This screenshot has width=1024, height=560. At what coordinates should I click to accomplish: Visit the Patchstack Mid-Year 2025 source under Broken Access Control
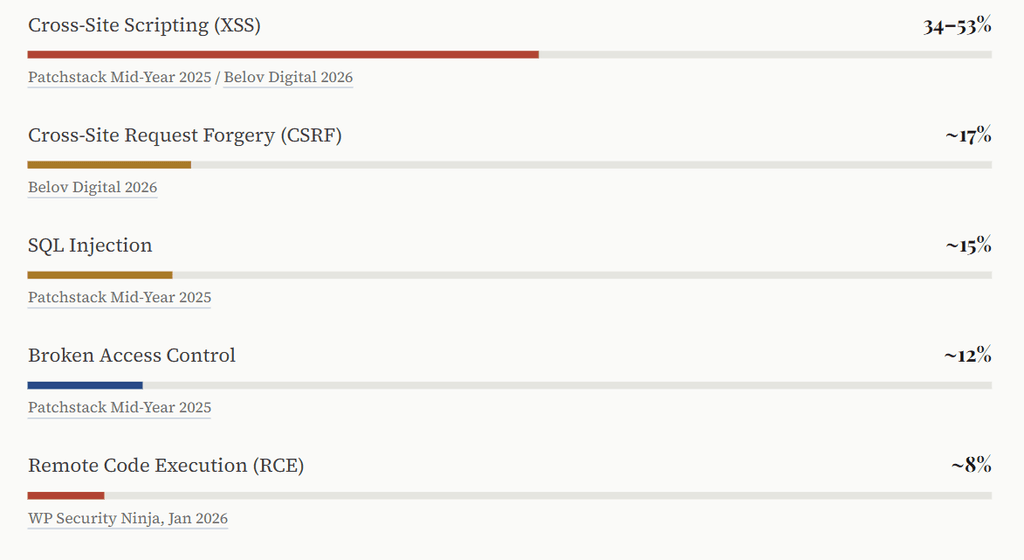(119, 407)
